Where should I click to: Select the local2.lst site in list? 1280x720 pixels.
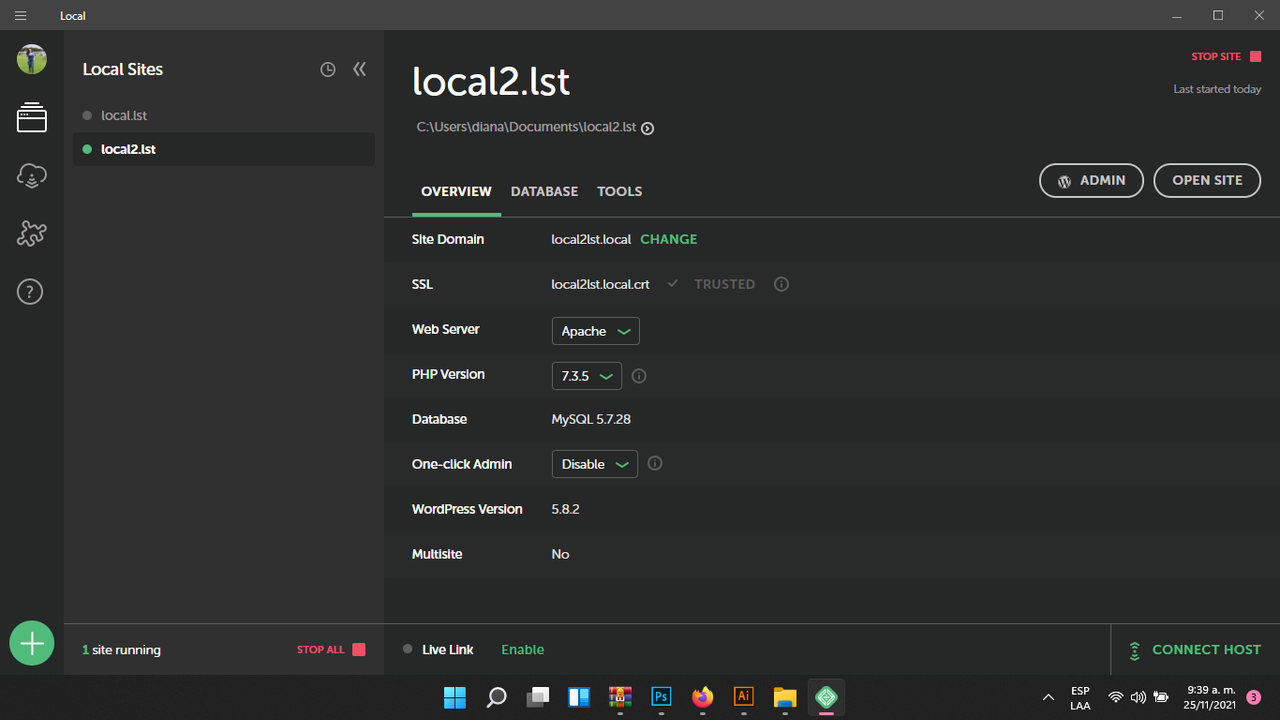224,149
